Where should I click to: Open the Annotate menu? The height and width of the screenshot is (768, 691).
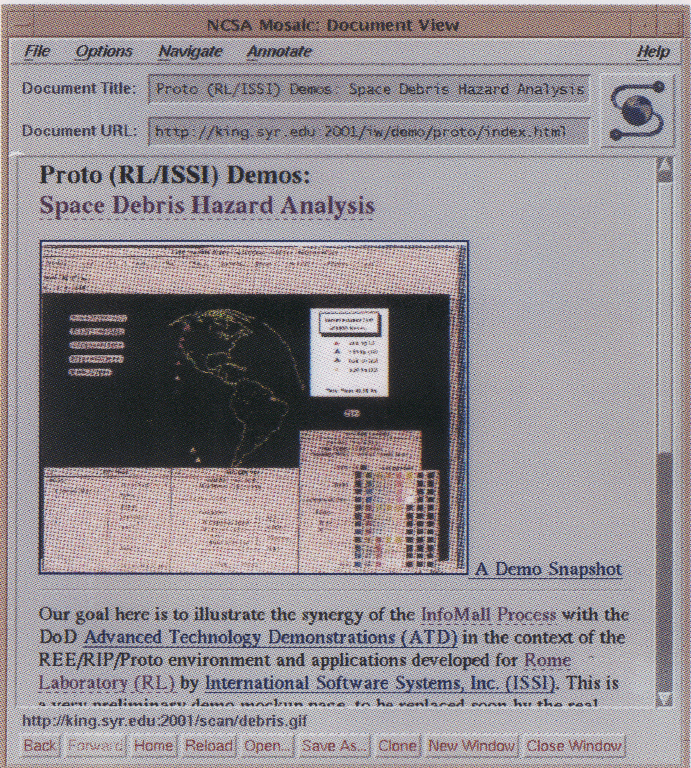click(280, 51)
